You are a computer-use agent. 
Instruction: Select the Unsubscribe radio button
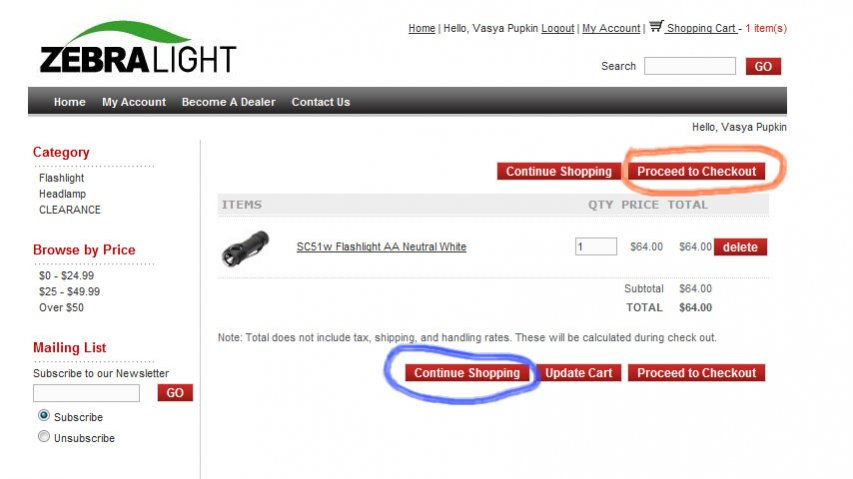point(44,436)
